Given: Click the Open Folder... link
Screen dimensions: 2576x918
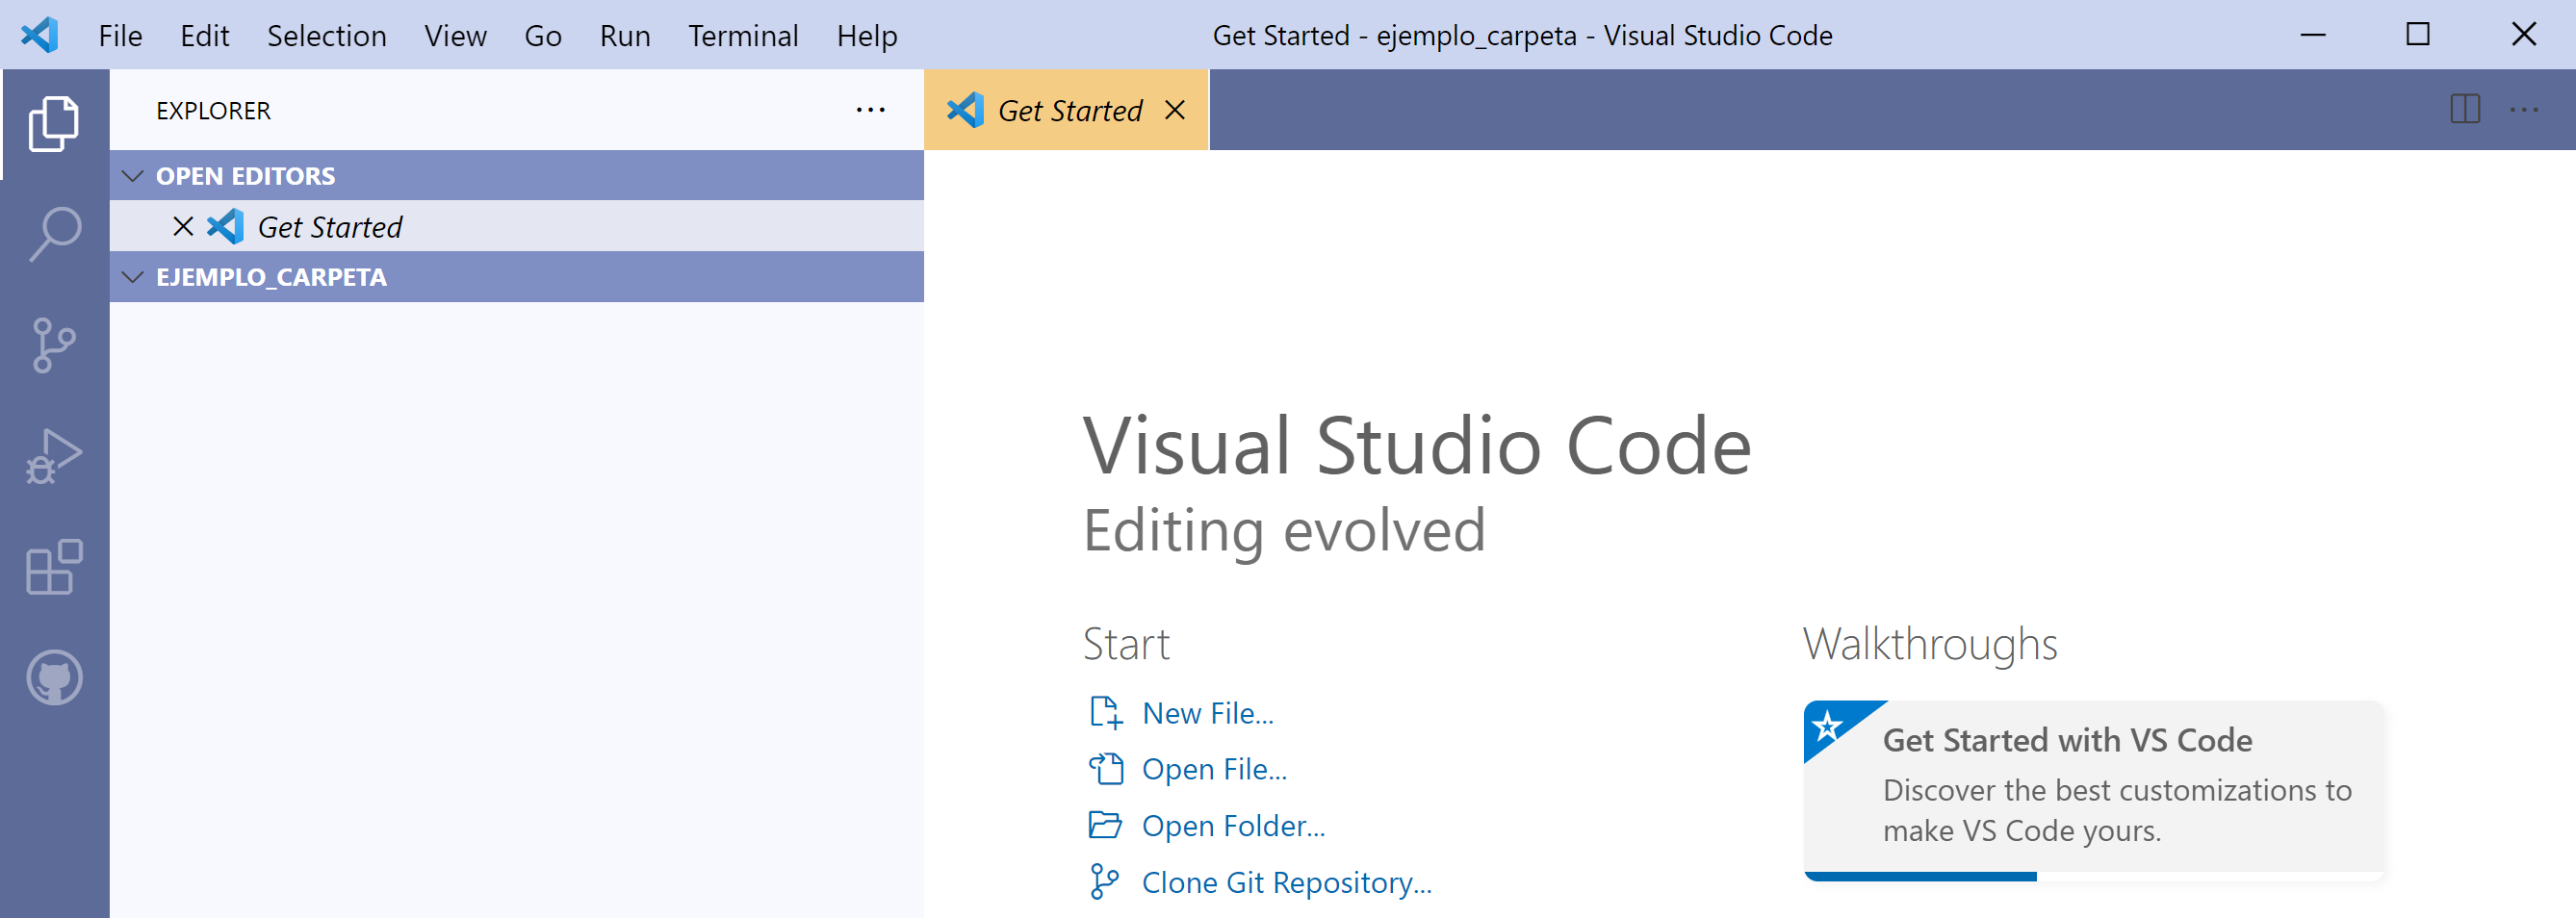Looking at the screenshot, I should click(x=1233, y=826).
